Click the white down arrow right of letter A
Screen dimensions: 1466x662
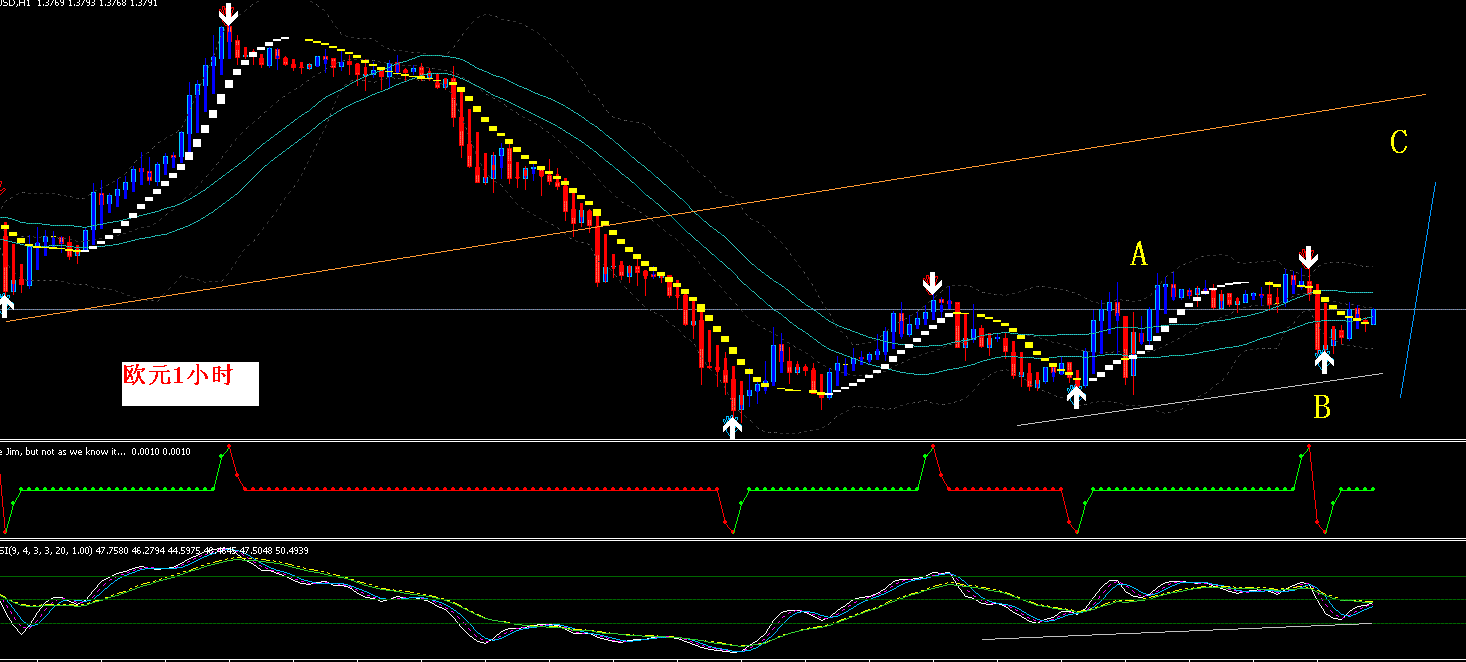(x=1308, y=257)
